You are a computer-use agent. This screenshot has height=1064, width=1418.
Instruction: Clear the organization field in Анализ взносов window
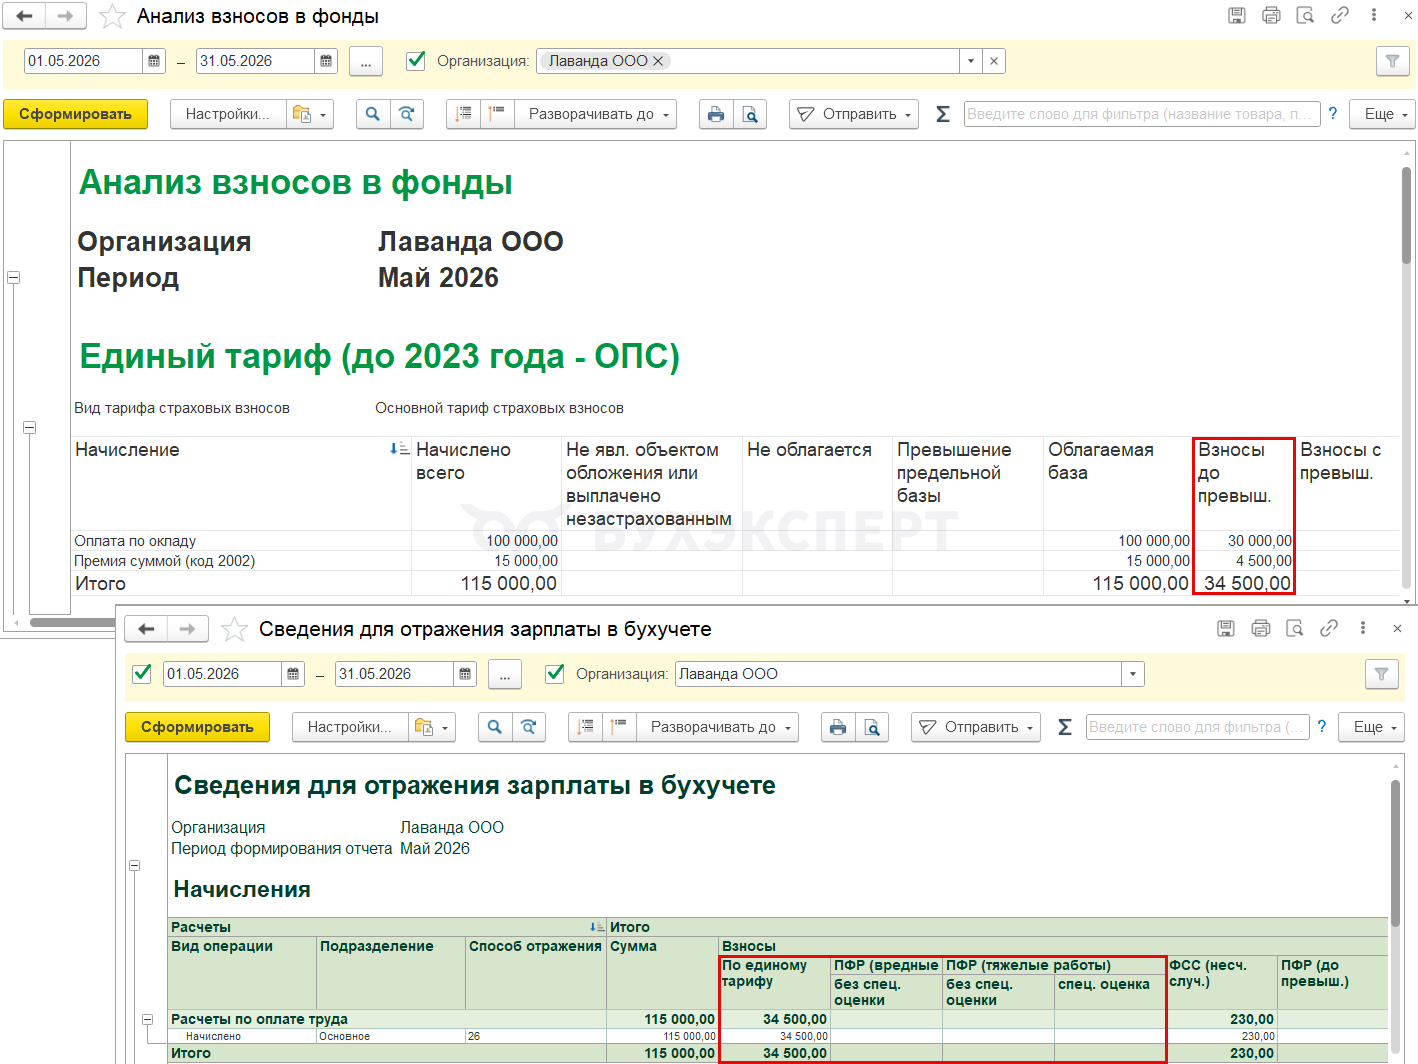[994, 61]
